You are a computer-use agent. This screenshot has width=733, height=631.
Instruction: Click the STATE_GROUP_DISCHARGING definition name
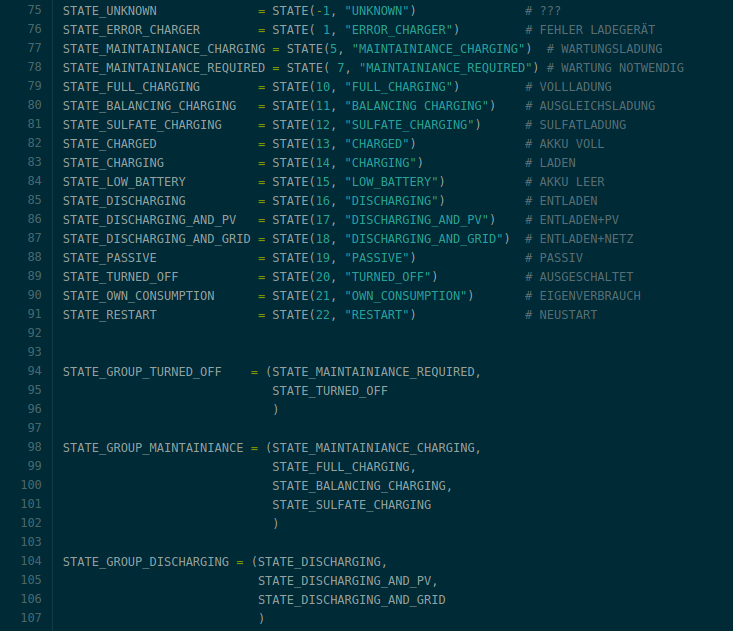tap(146, 562)
